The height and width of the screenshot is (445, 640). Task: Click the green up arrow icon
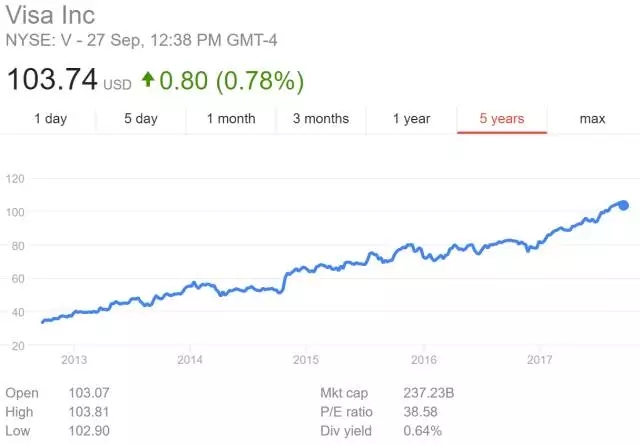(x=148, y=80)
